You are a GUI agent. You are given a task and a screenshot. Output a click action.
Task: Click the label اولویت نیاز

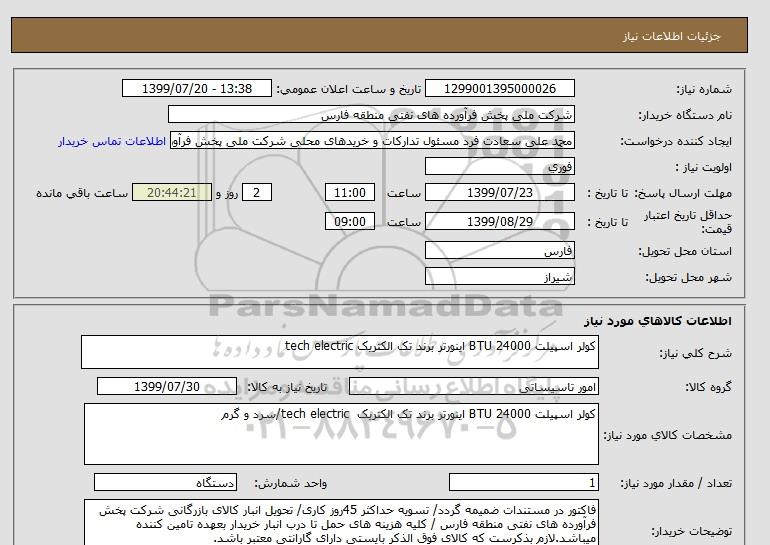click(x=704, y=167)
